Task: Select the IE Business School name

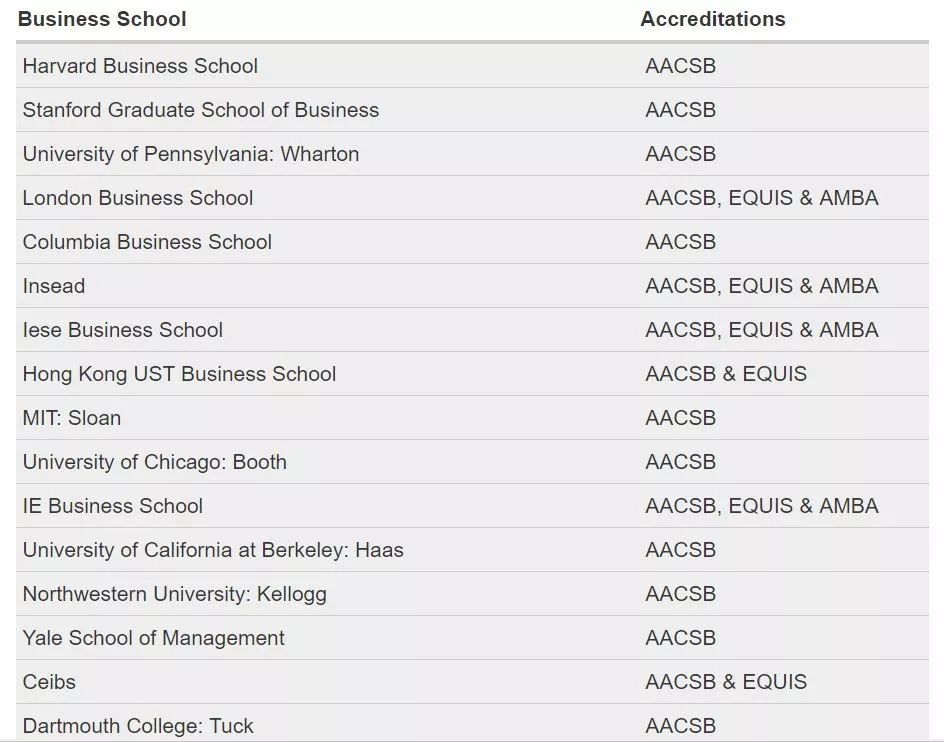Action: pyautogui.click(x=113, y=506)
